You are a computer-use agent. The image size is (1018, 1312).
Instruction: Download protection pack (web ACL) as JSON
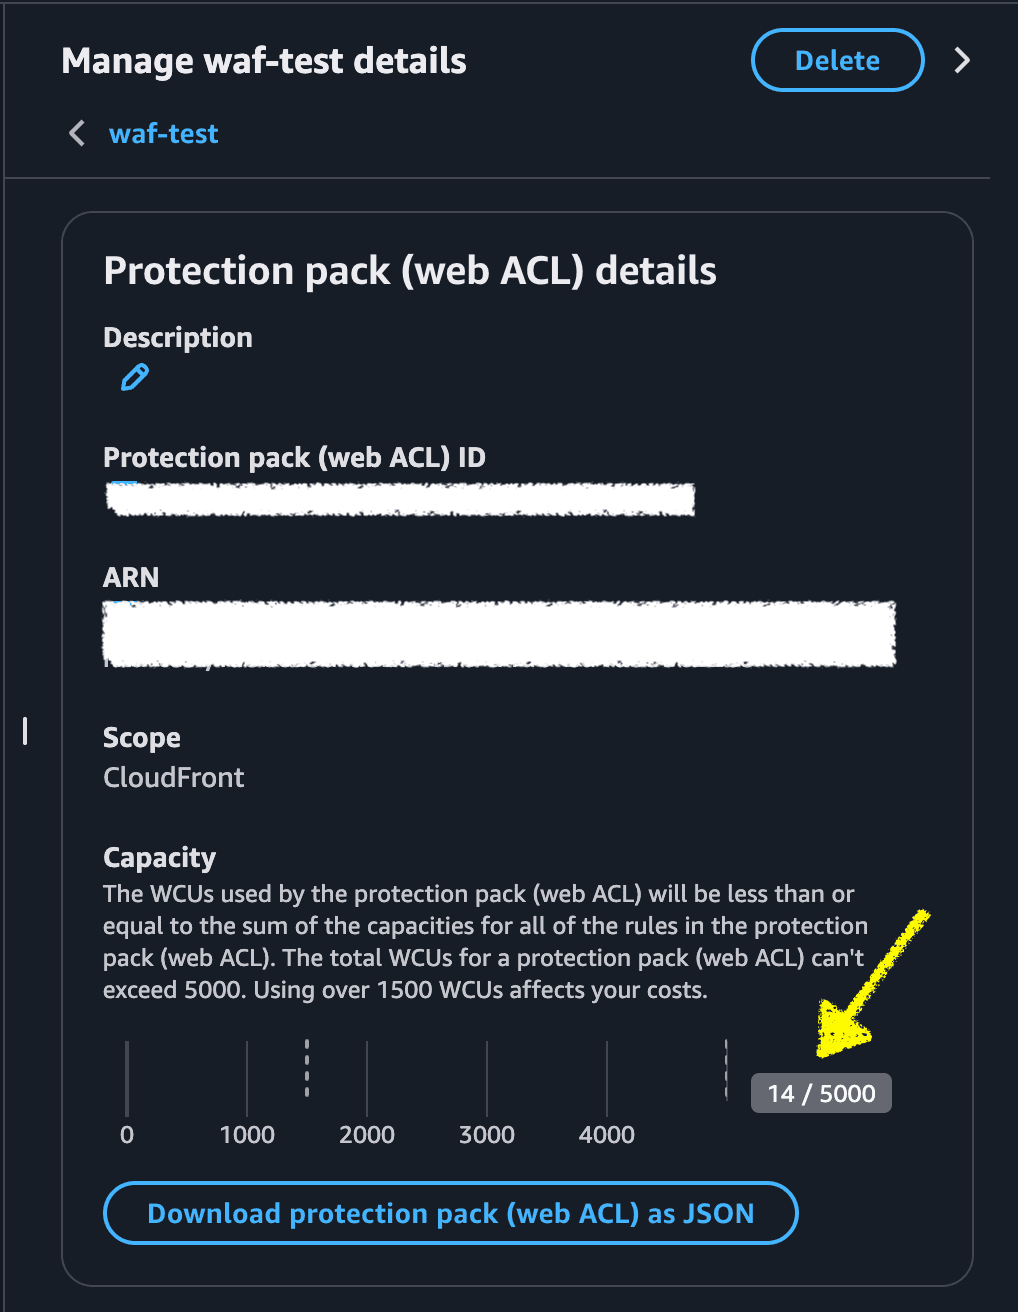point(450,1213)
